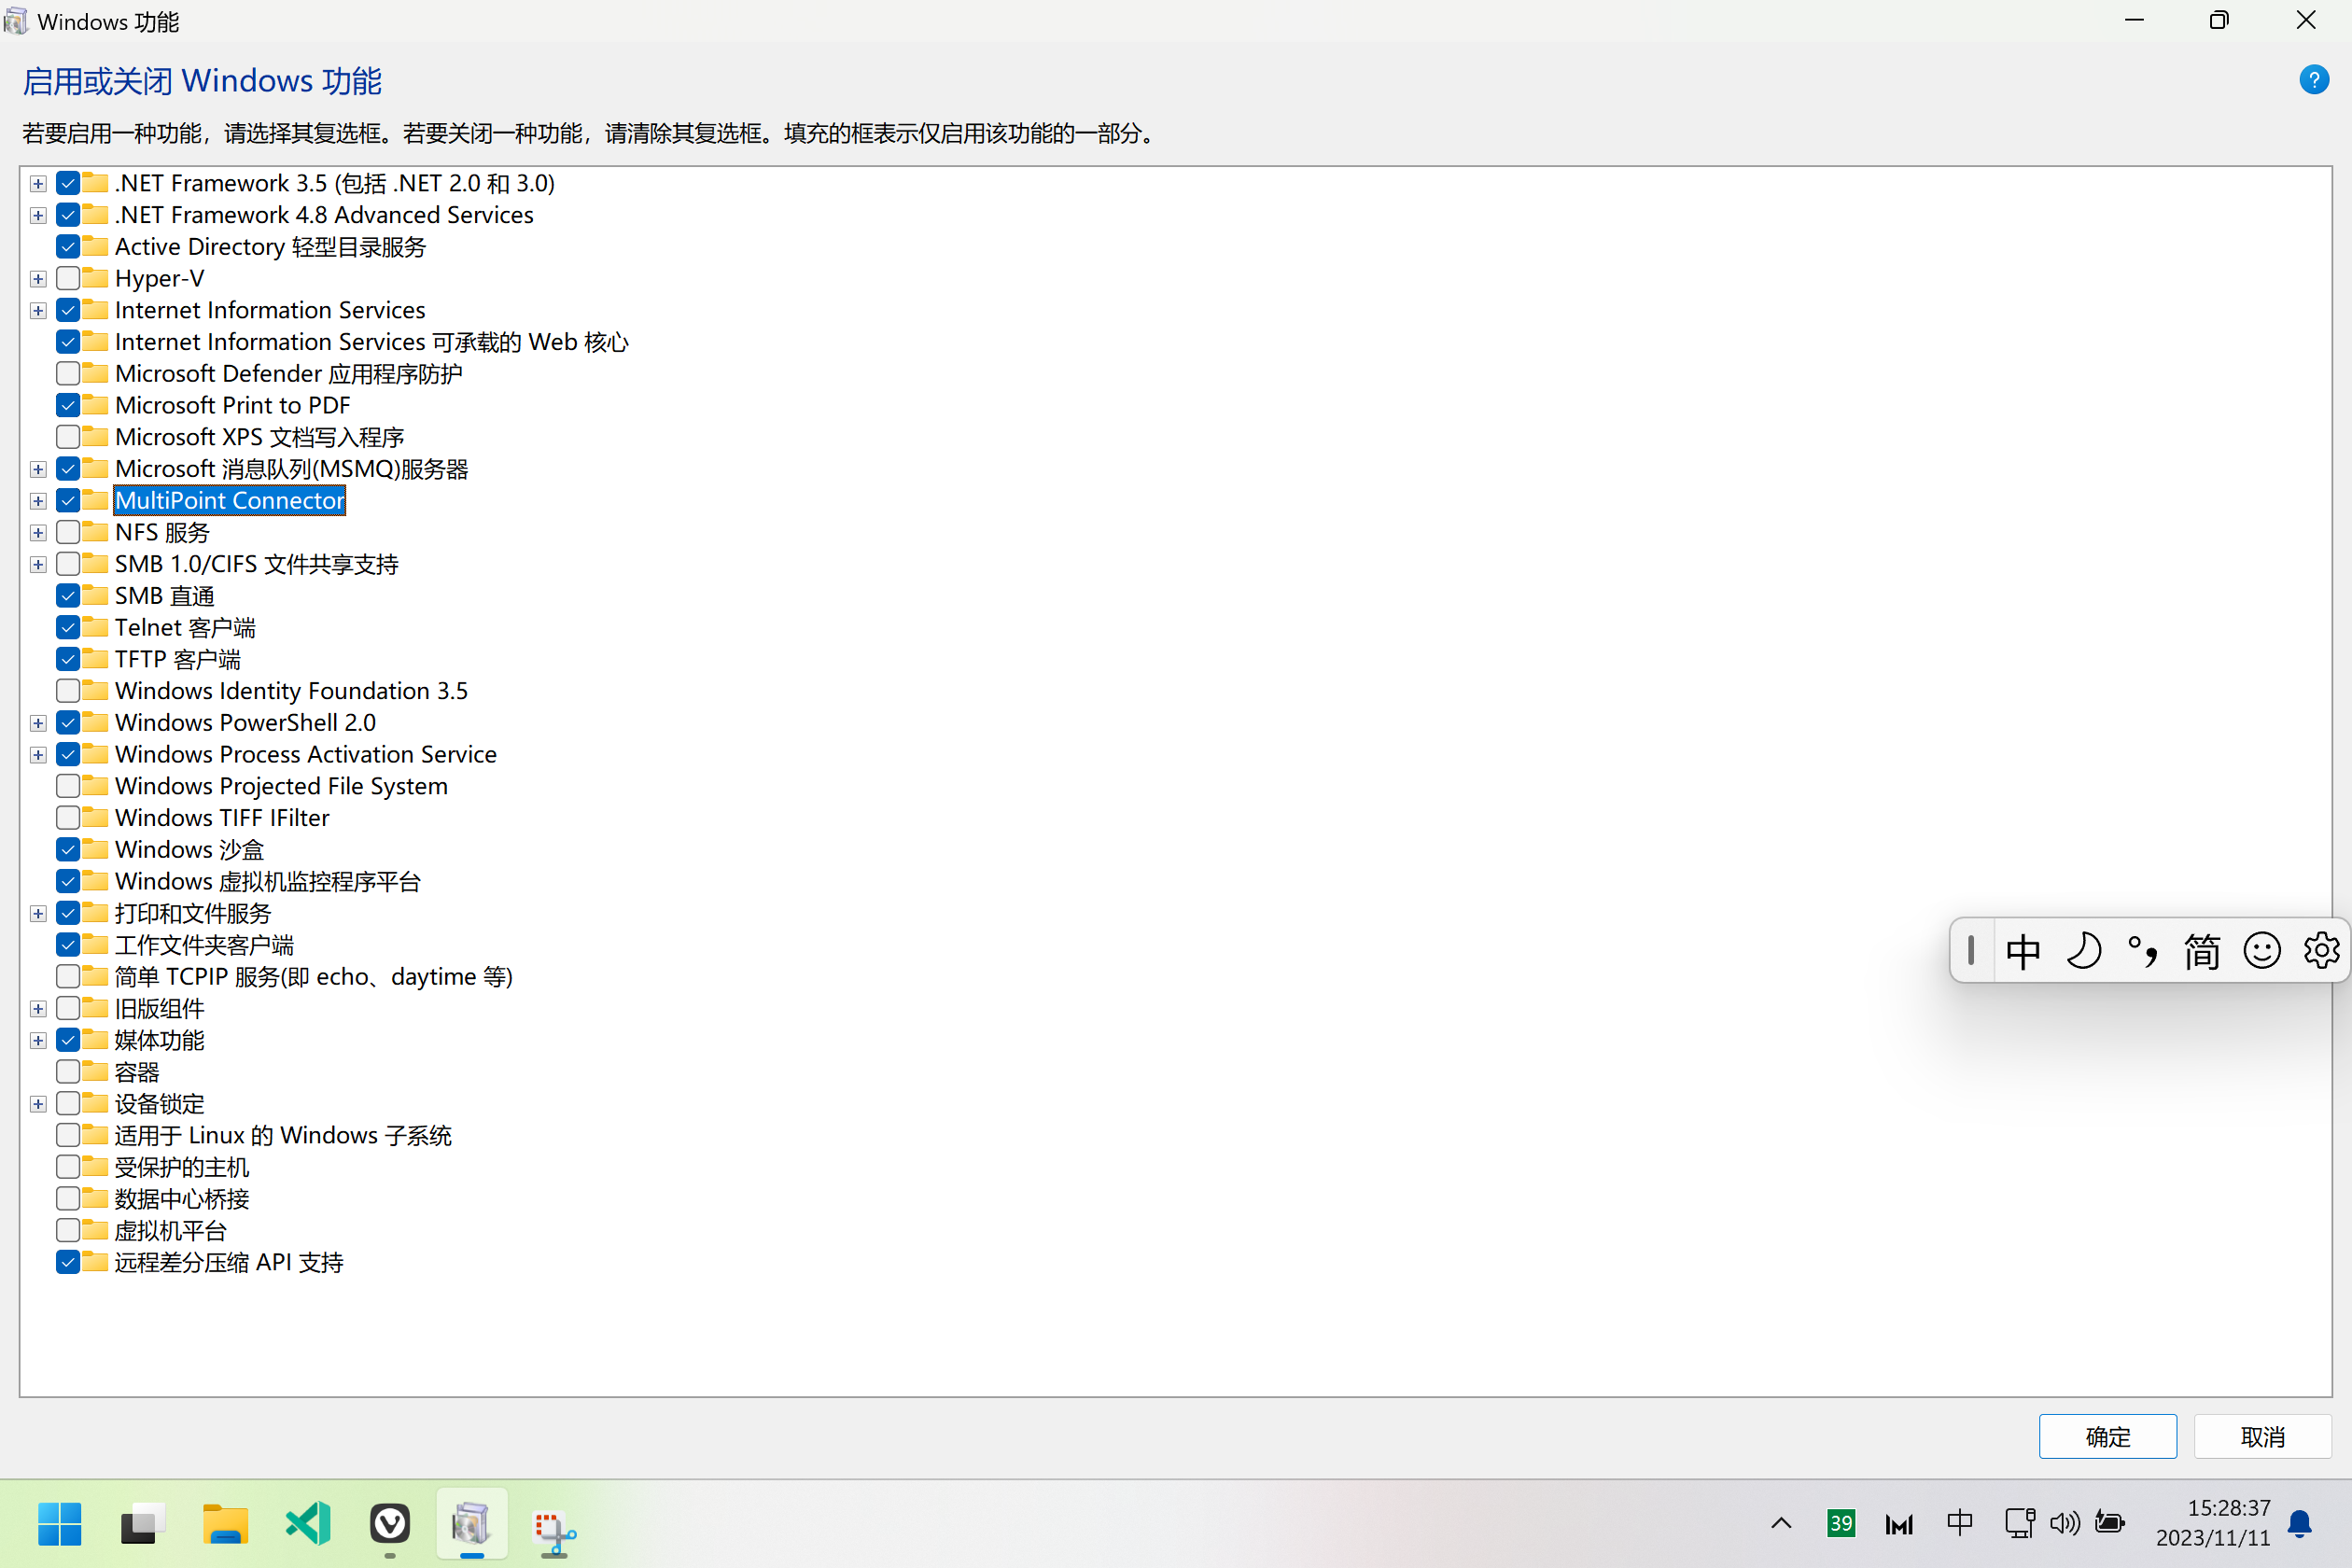Viewport: 2352px width, 1568px height.
Task: Open the help question mark icon
Action: pyautogui.click(x=2313, y=80)
